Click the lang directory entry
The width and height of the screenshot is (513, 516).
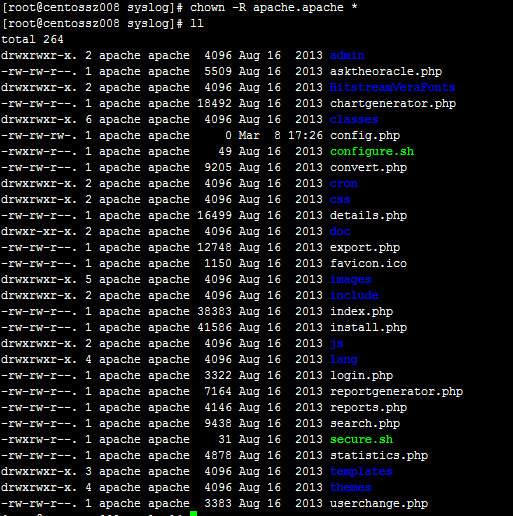[x=344, y=360]
